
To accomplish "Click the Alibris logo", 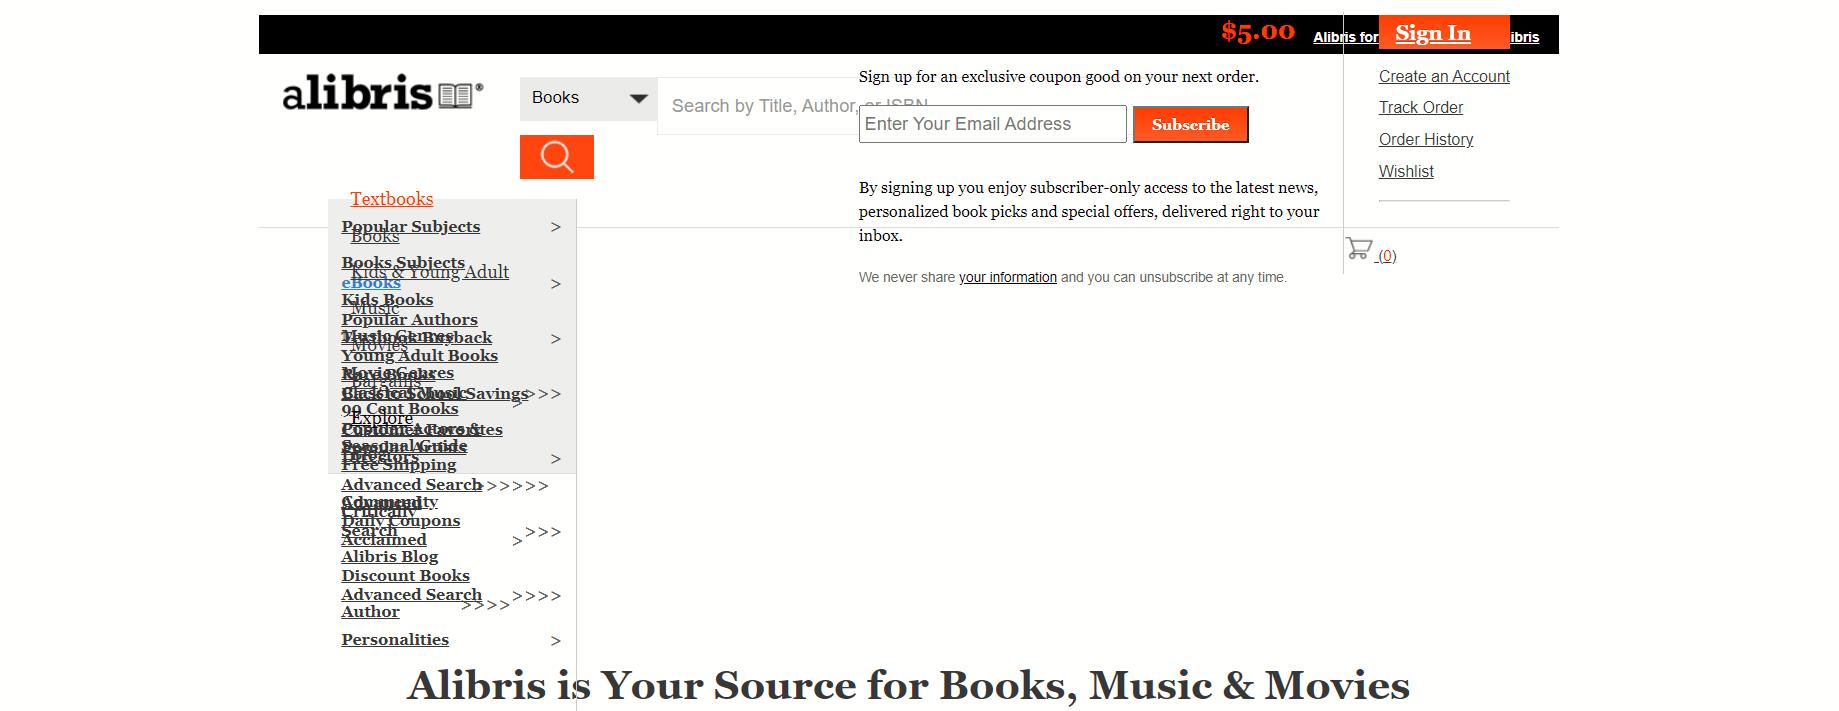I will 382,94.
